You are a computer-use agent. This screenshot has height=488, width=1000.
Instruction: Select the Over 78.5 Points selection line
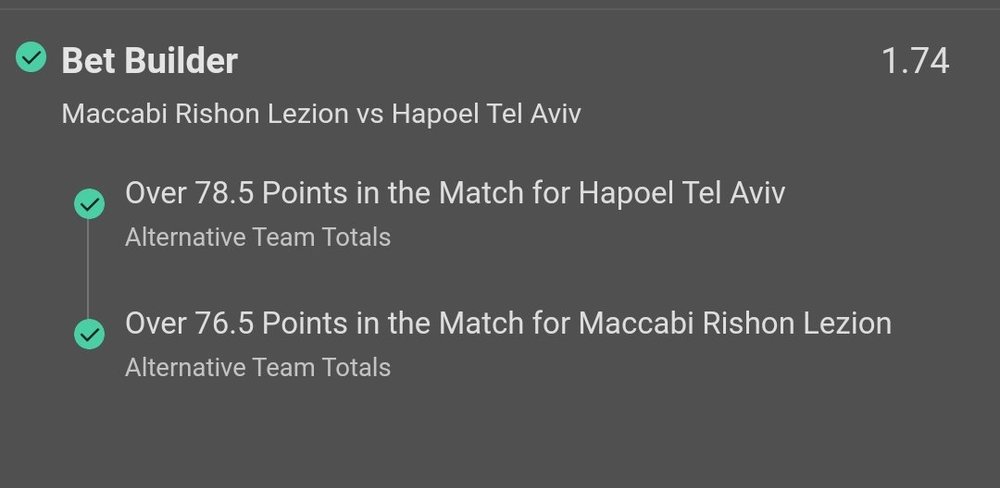(x=455, y=193)
